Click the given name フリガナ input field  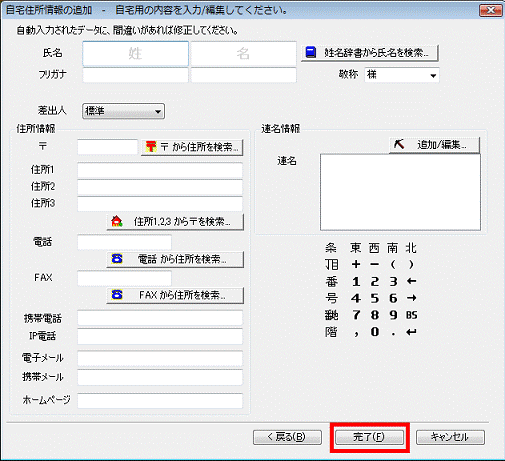(x=243, y=75)
